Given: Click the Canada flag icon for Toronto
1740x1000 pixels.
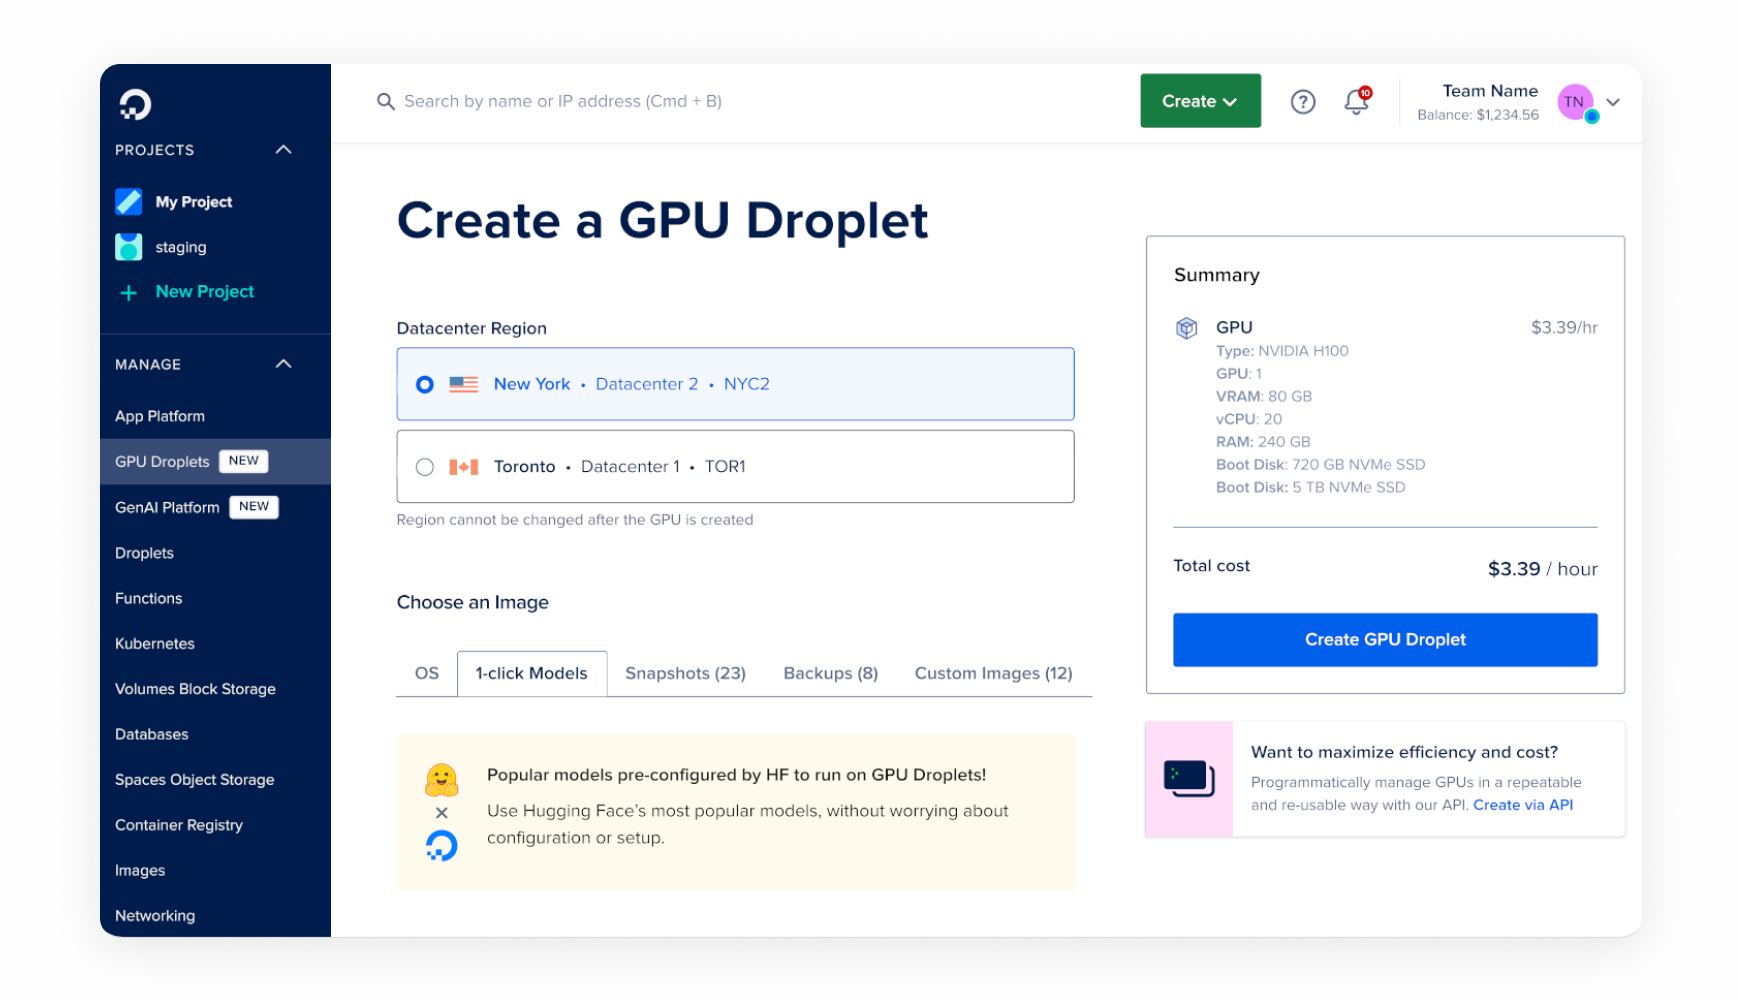Looking at the screenshot, I should tap(463, 467).
